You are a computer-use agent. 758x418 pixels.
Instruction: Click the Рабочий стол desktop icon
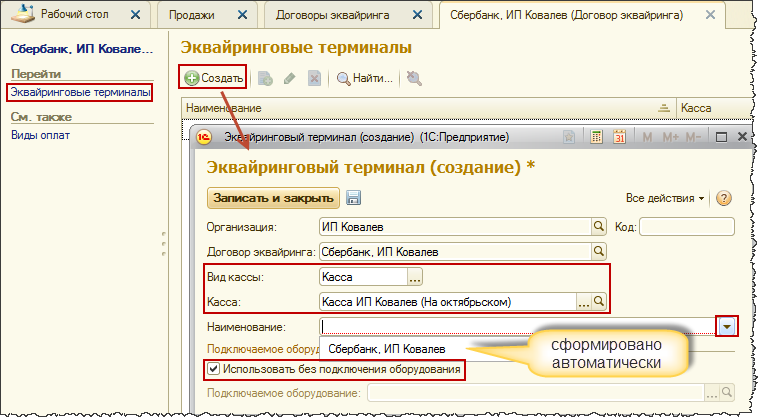tap(23, 14)
